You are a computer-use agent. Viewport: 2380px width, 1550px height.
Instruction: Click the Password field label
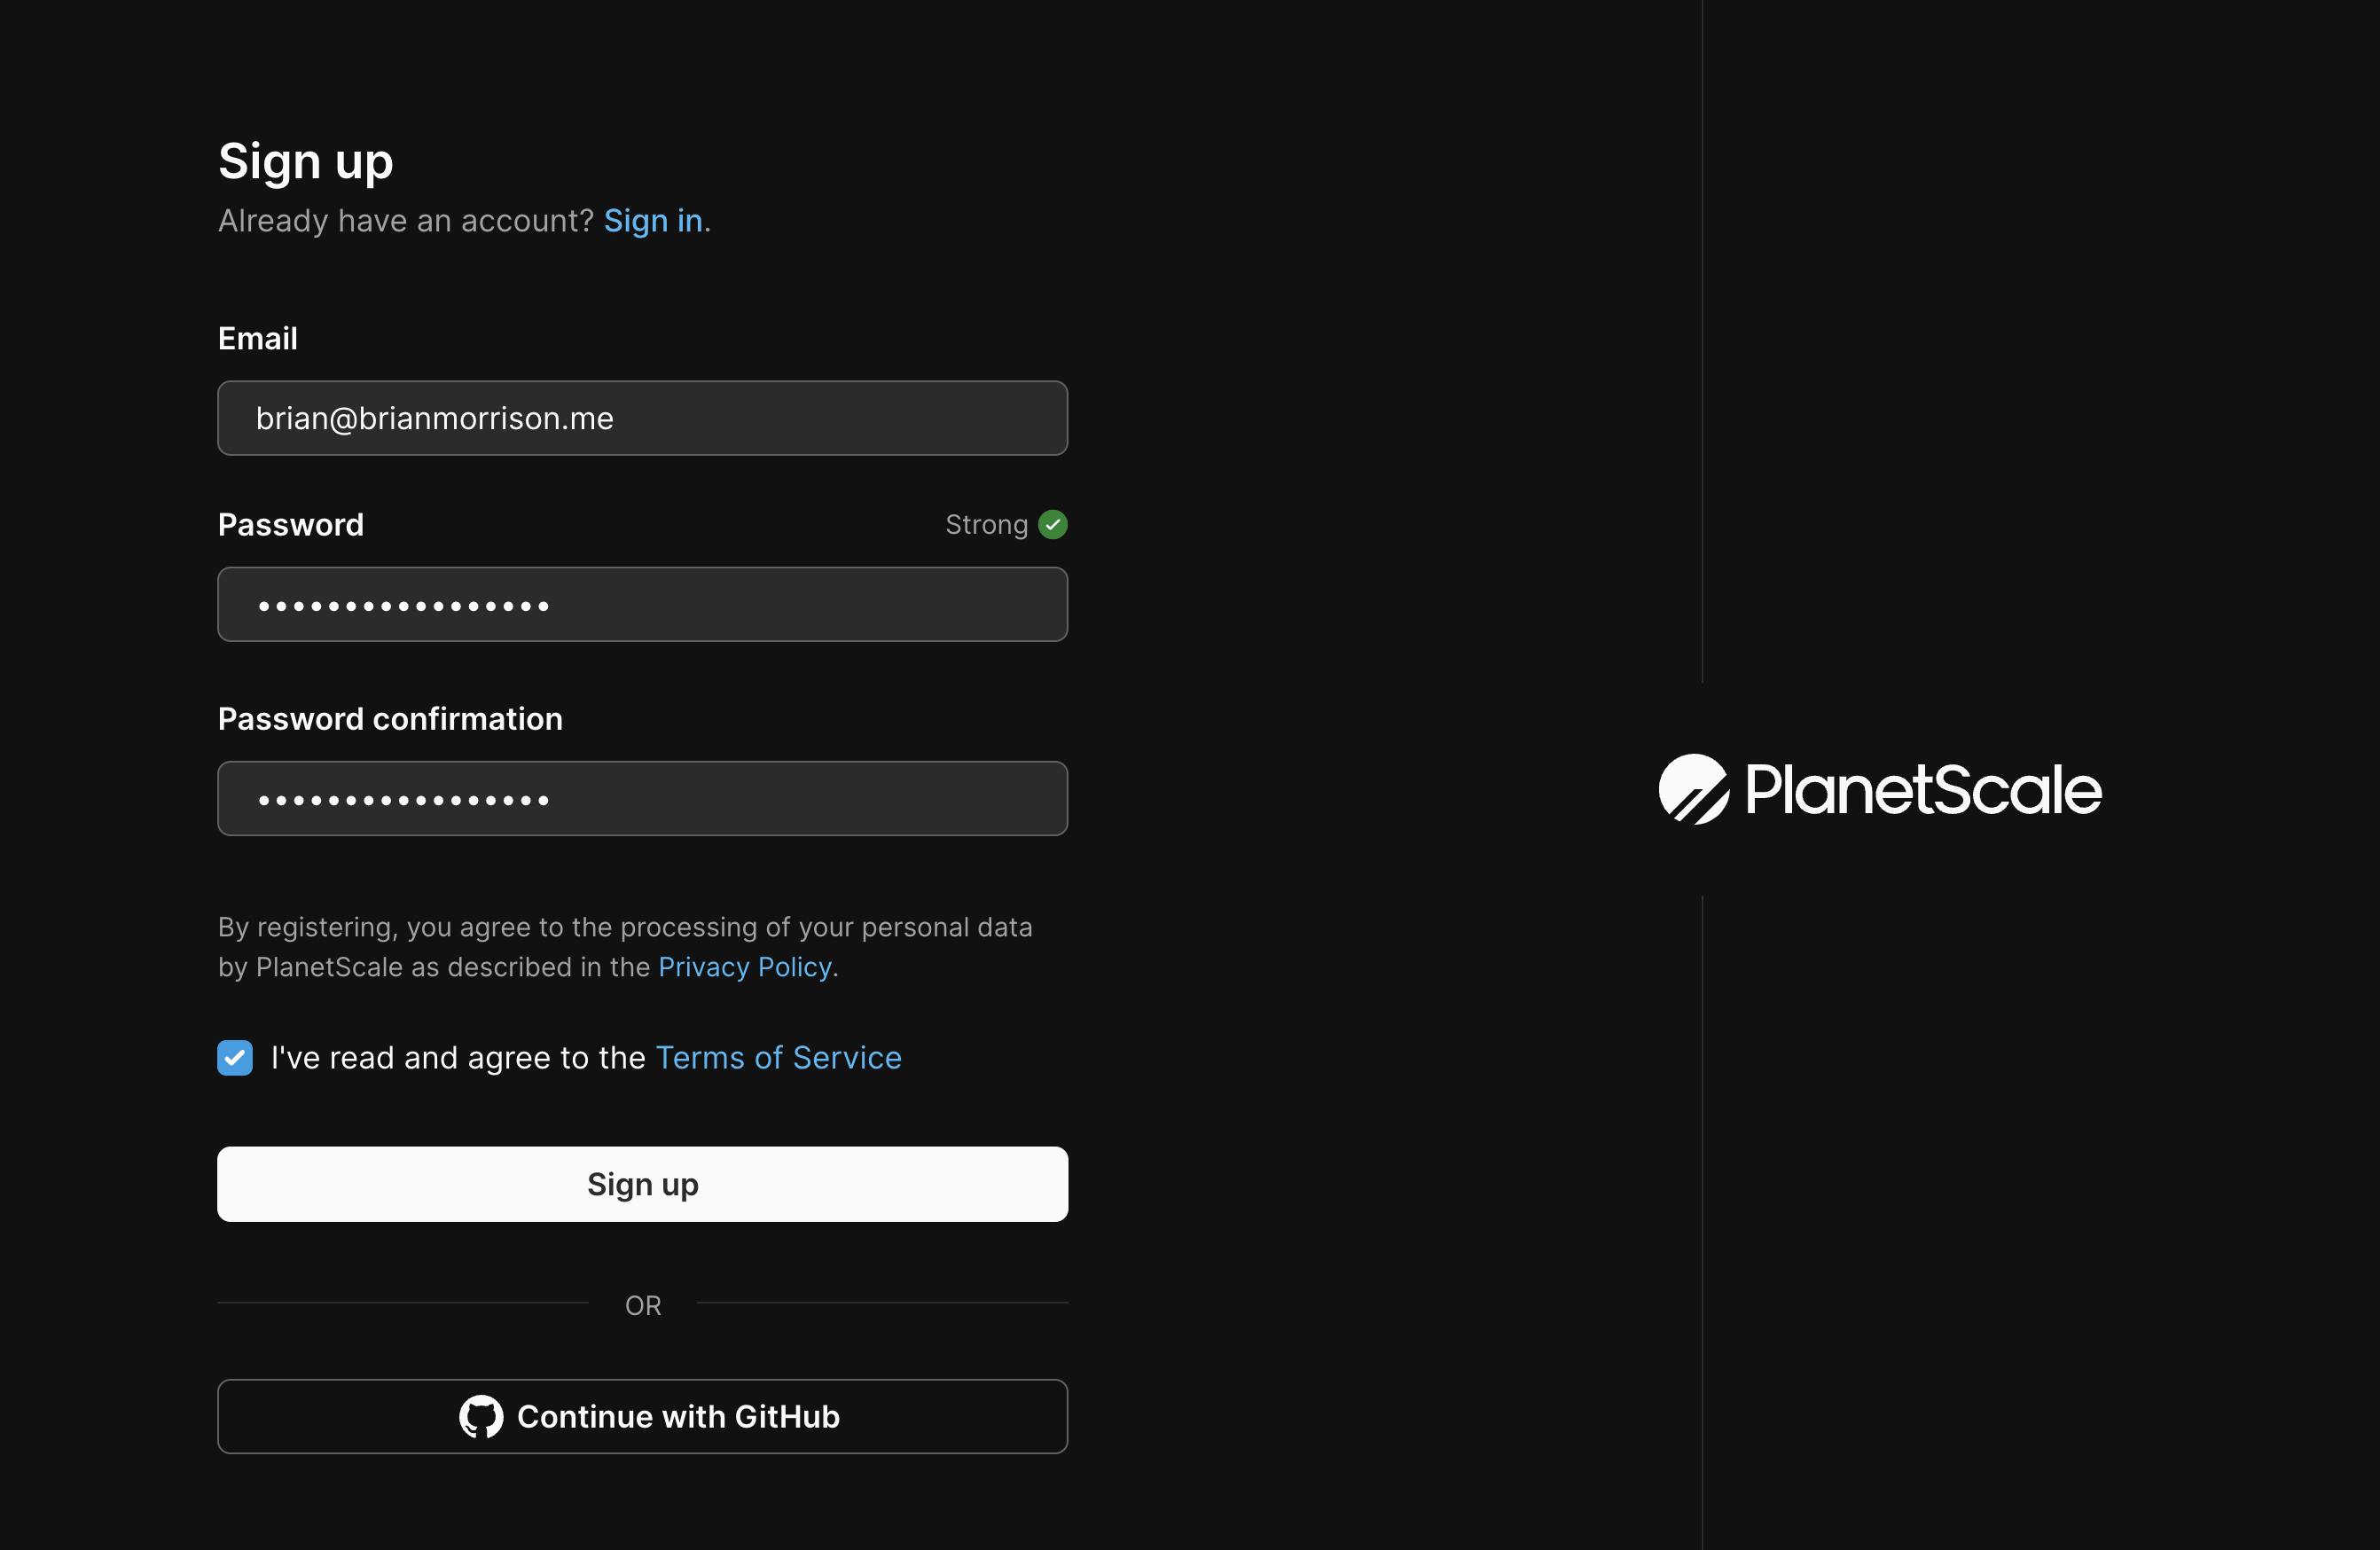(291, 525)
